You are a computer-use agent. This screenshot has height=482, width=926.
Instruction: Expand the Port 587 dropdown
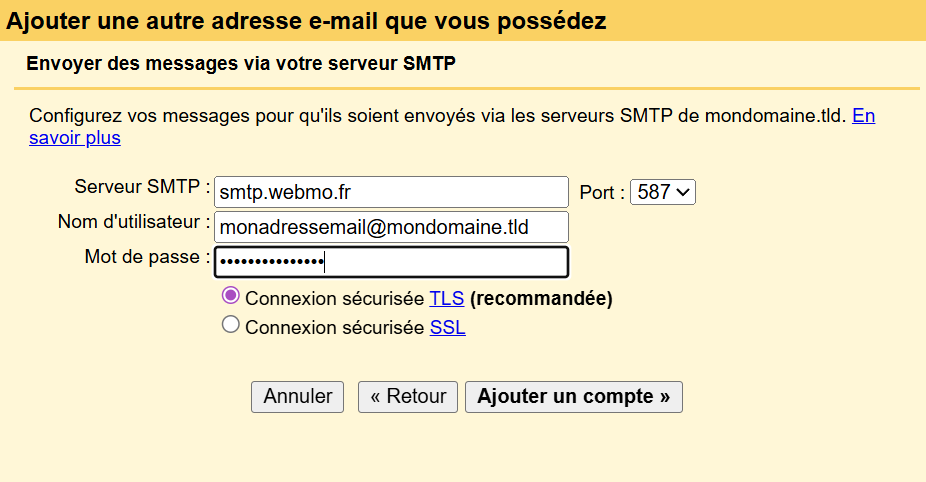662,192
